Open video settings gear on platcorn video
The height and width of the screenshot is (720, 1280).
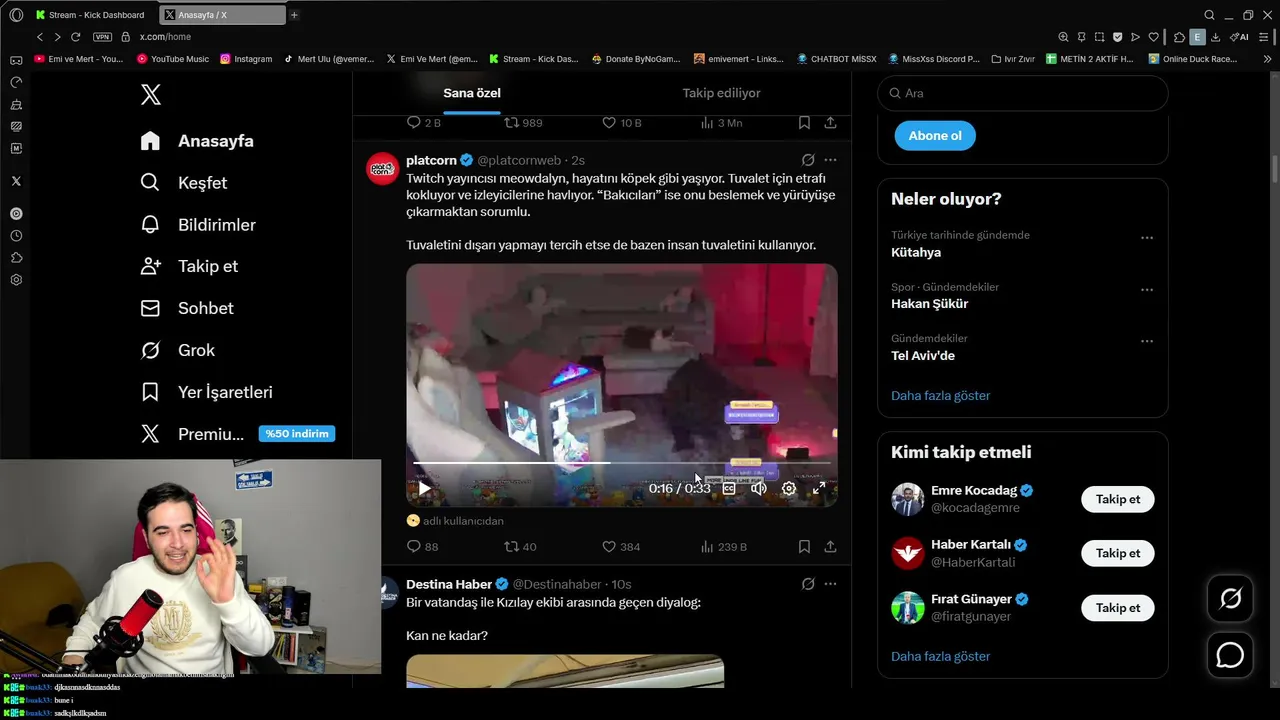(789, 488)
